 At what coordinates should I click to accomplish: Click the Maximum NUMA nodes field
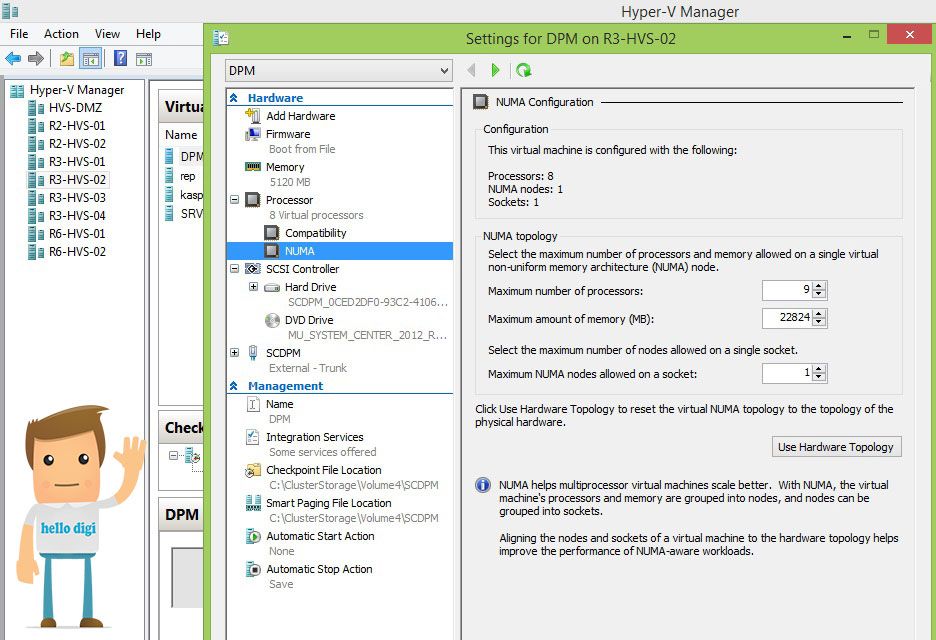coord(788,373)
